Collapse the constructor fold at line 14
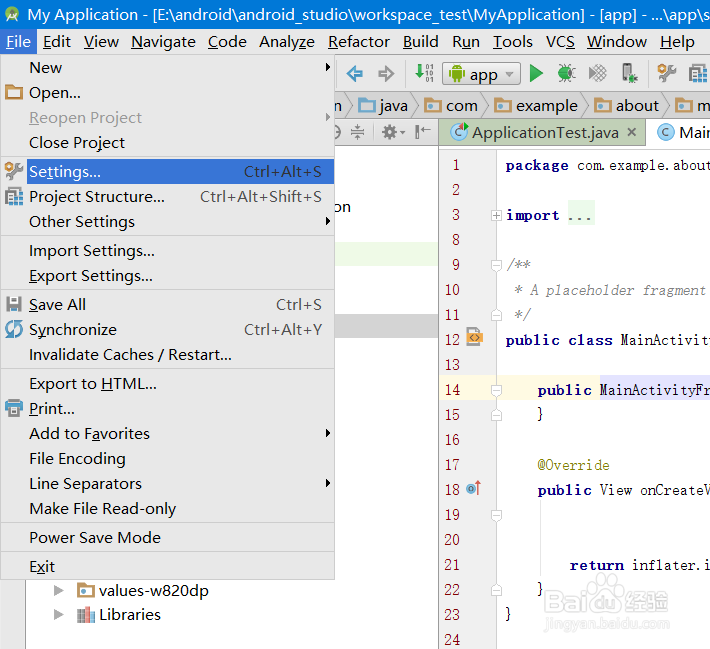This screenshot has height=649, width=710. click(x=496, y=390)
